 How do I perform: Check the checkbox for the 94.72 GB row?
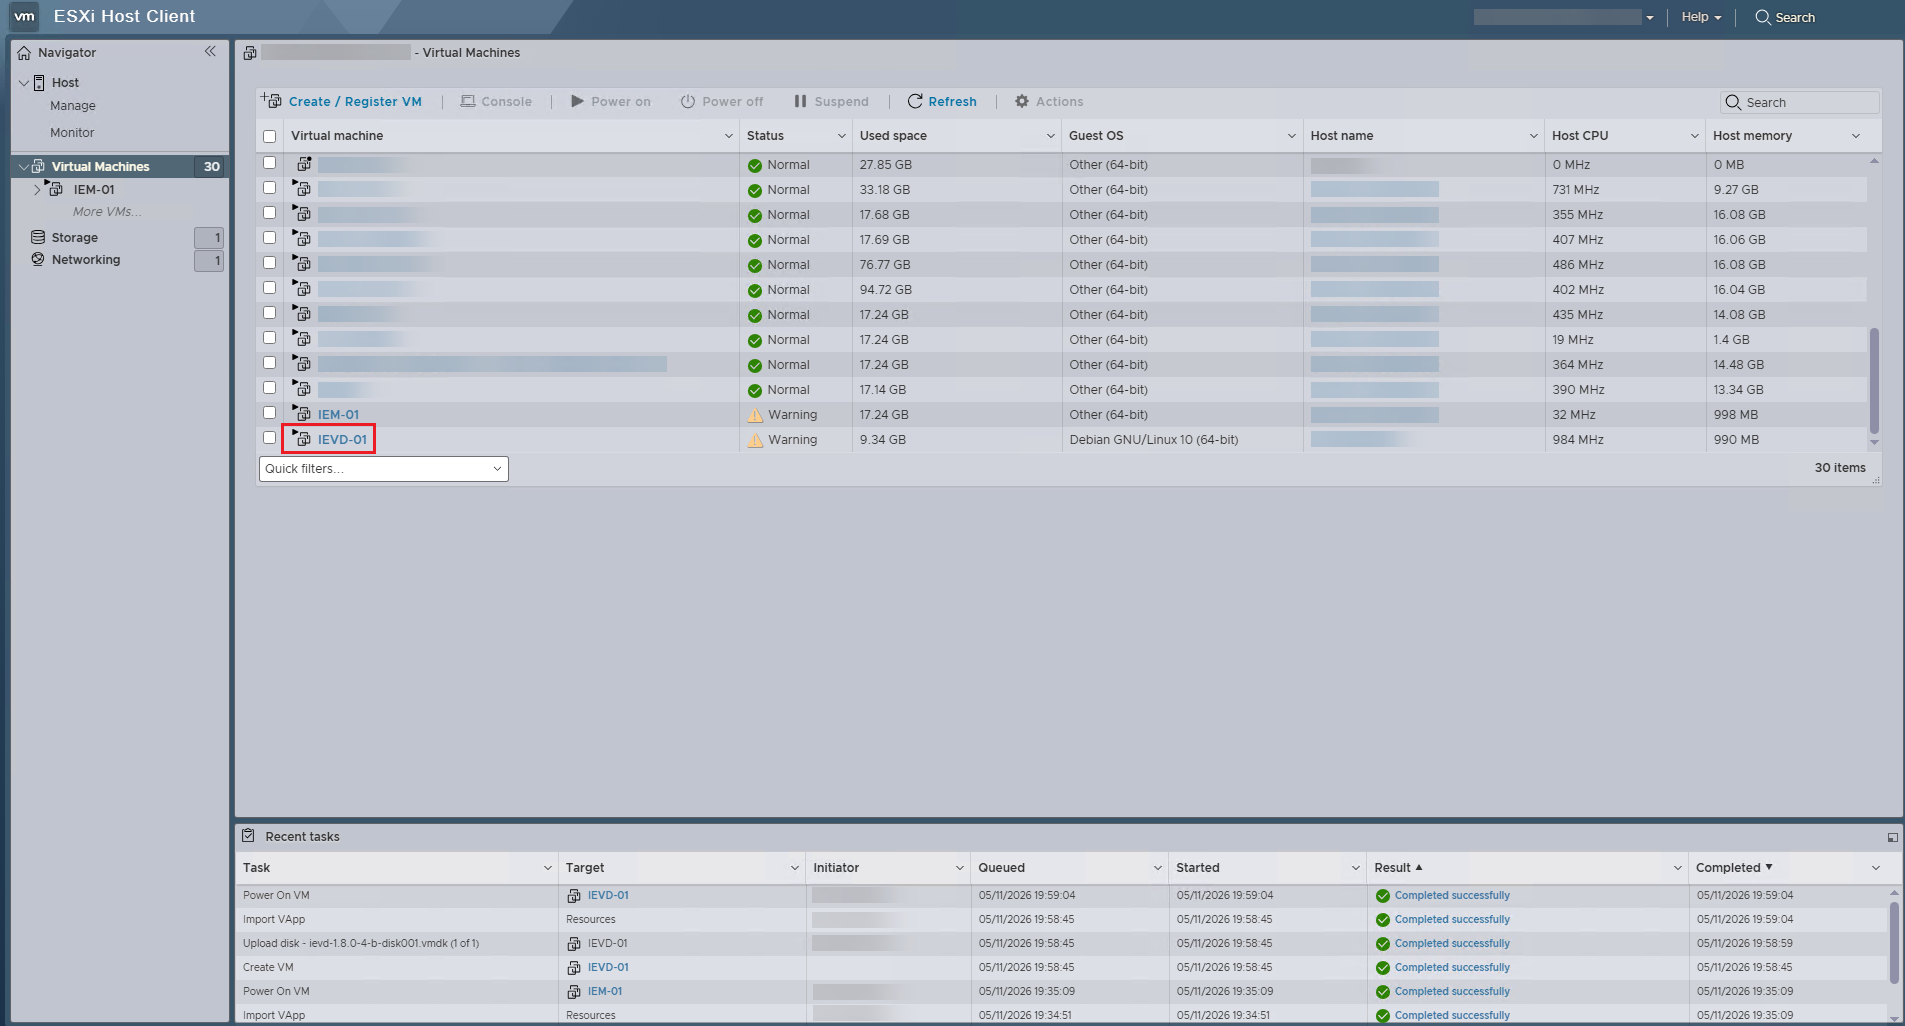click(x=269, y=288)
